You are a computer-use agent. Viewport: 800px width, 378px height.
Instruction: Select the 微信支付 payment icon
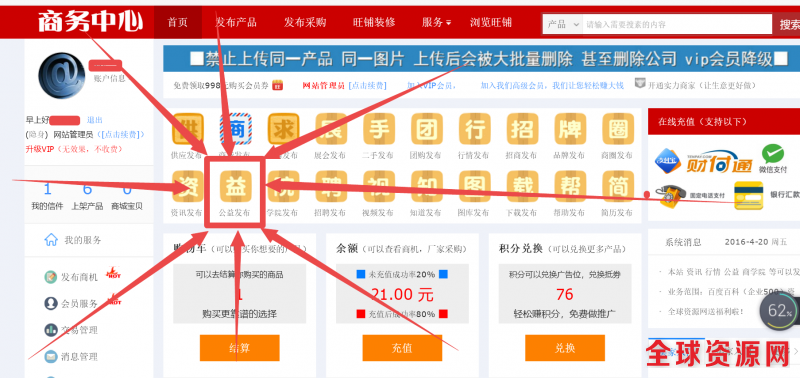tap(773, 158)
